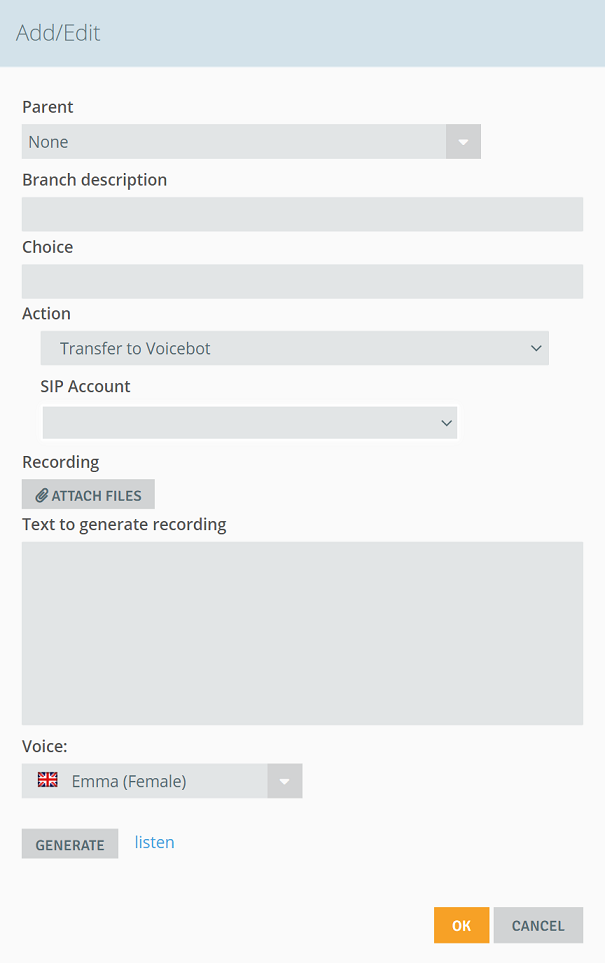Click the Branch description input field
This screenshot has width=605, height=963.
(302, 214)
